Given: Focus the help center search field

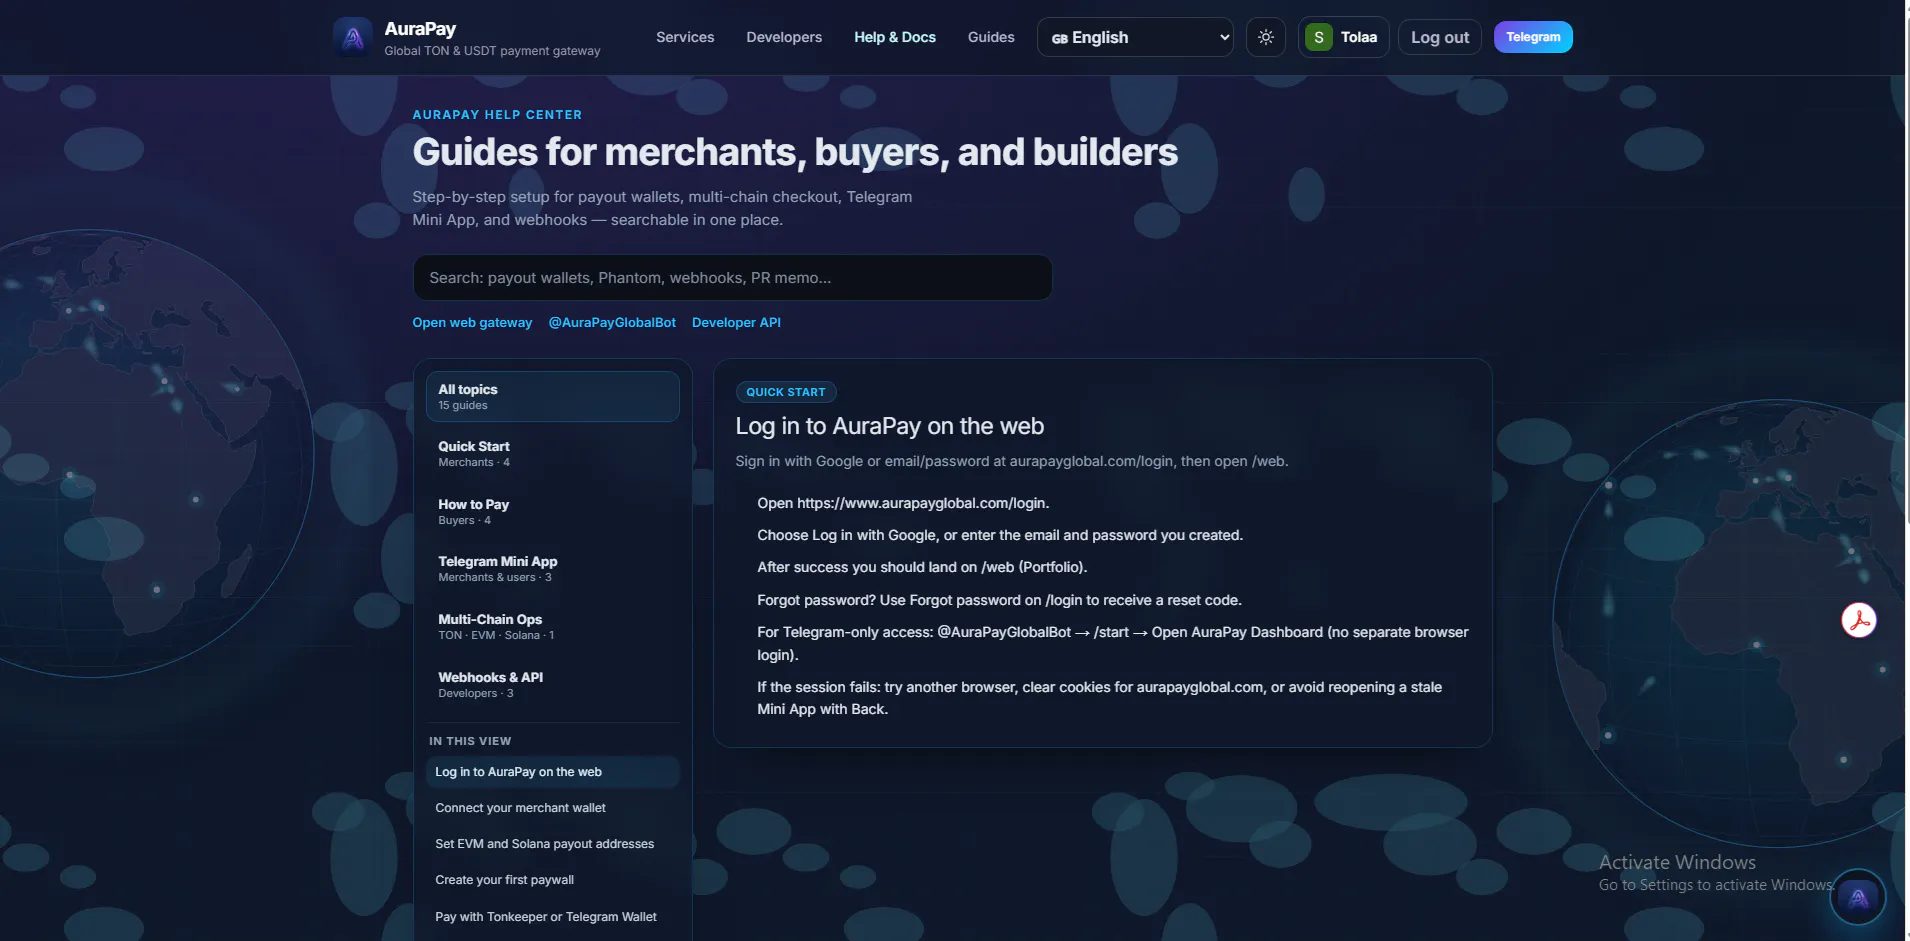Looking at the screenshot, I should click(732, 278).
